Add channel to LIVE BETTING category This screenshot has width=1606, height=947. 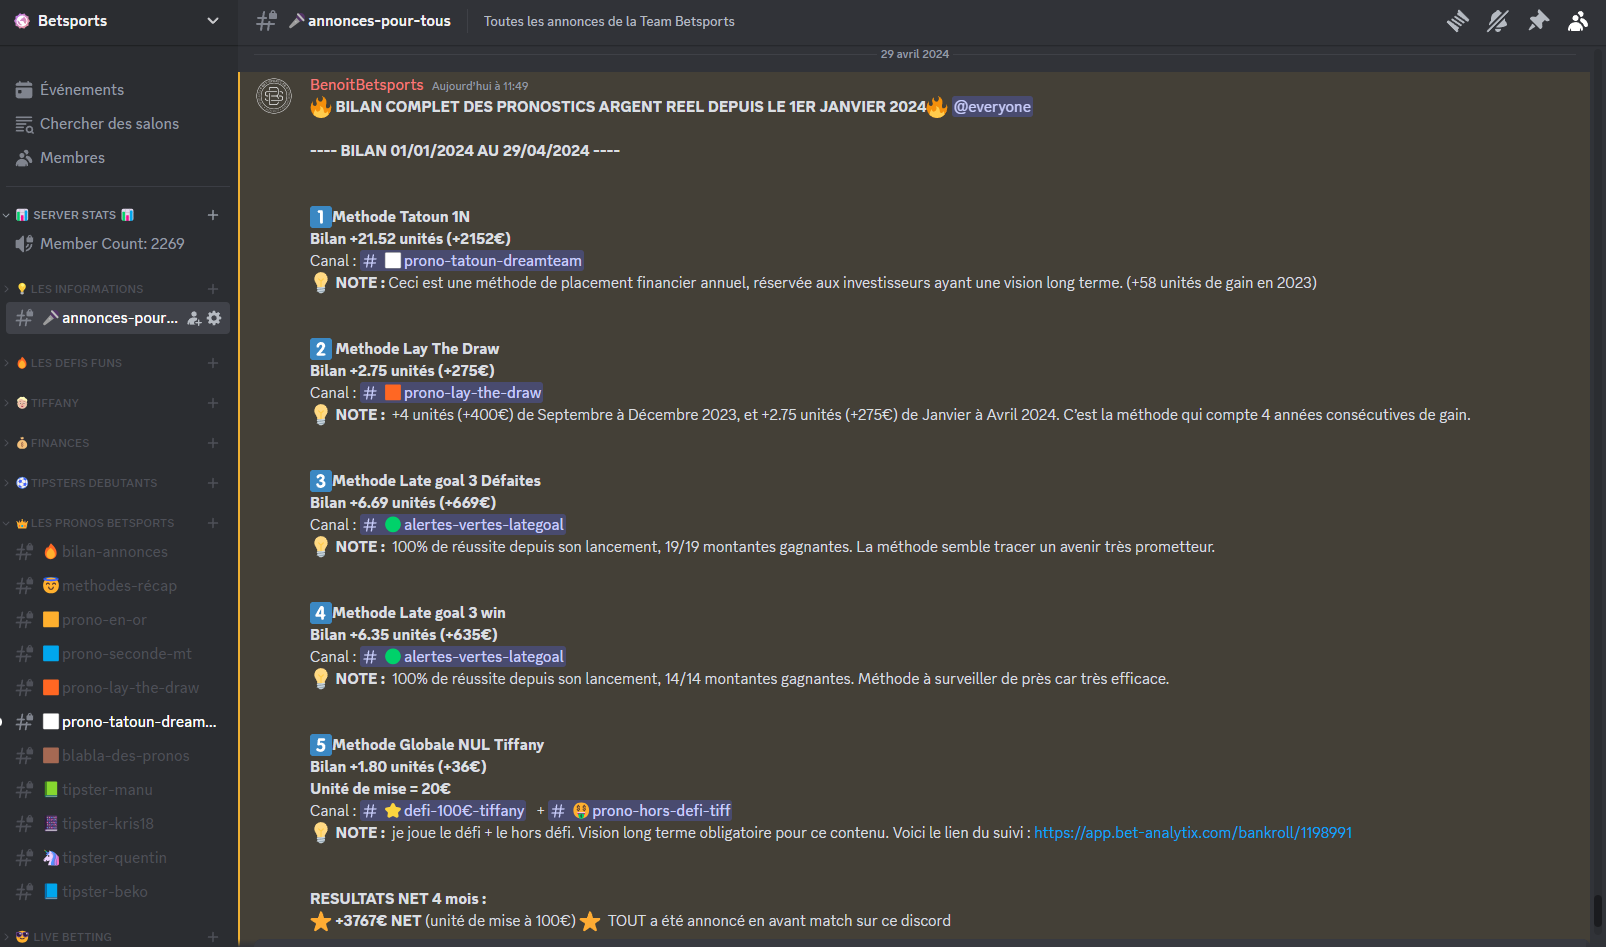[x=212, y=937]
